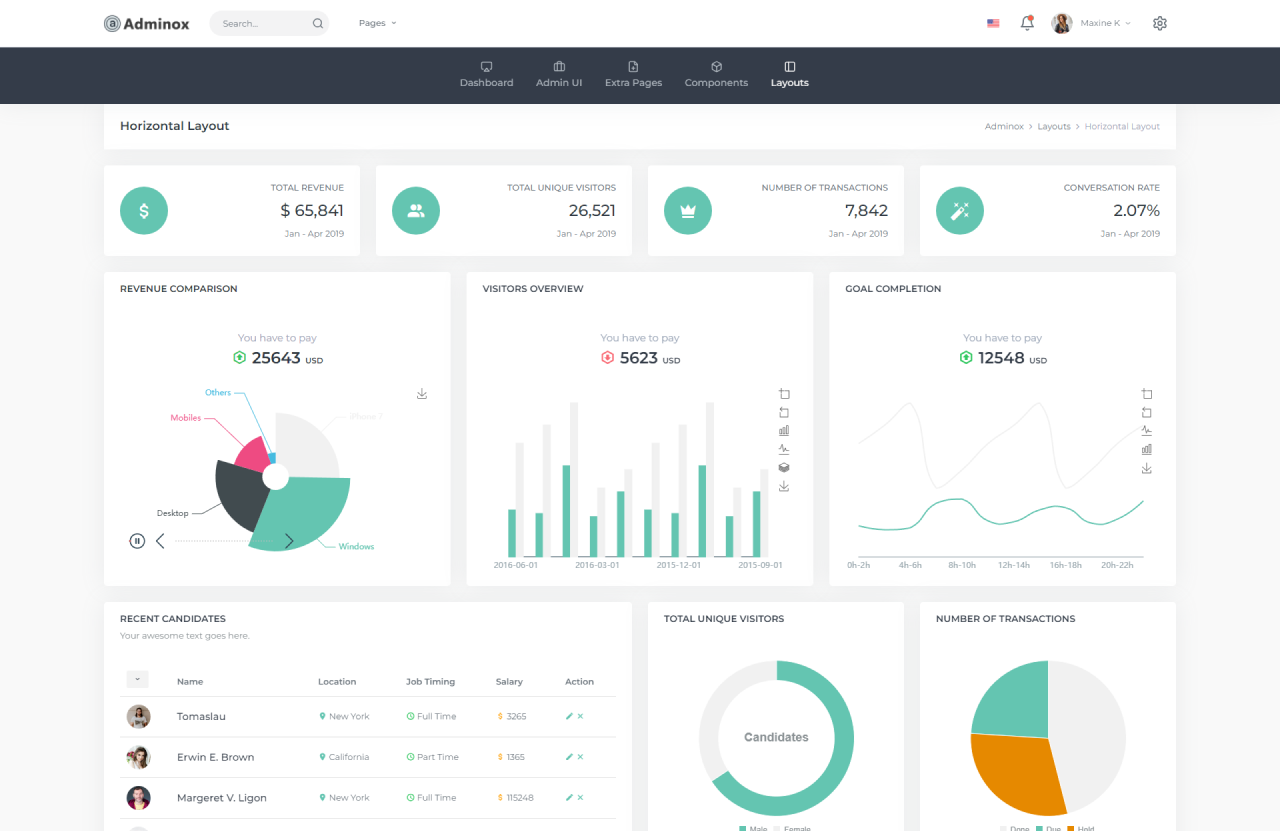Open the Extra Pages nav menu
Viewport: 1280px width, 831px height.
pyautogui.click(x=633, y=75)
